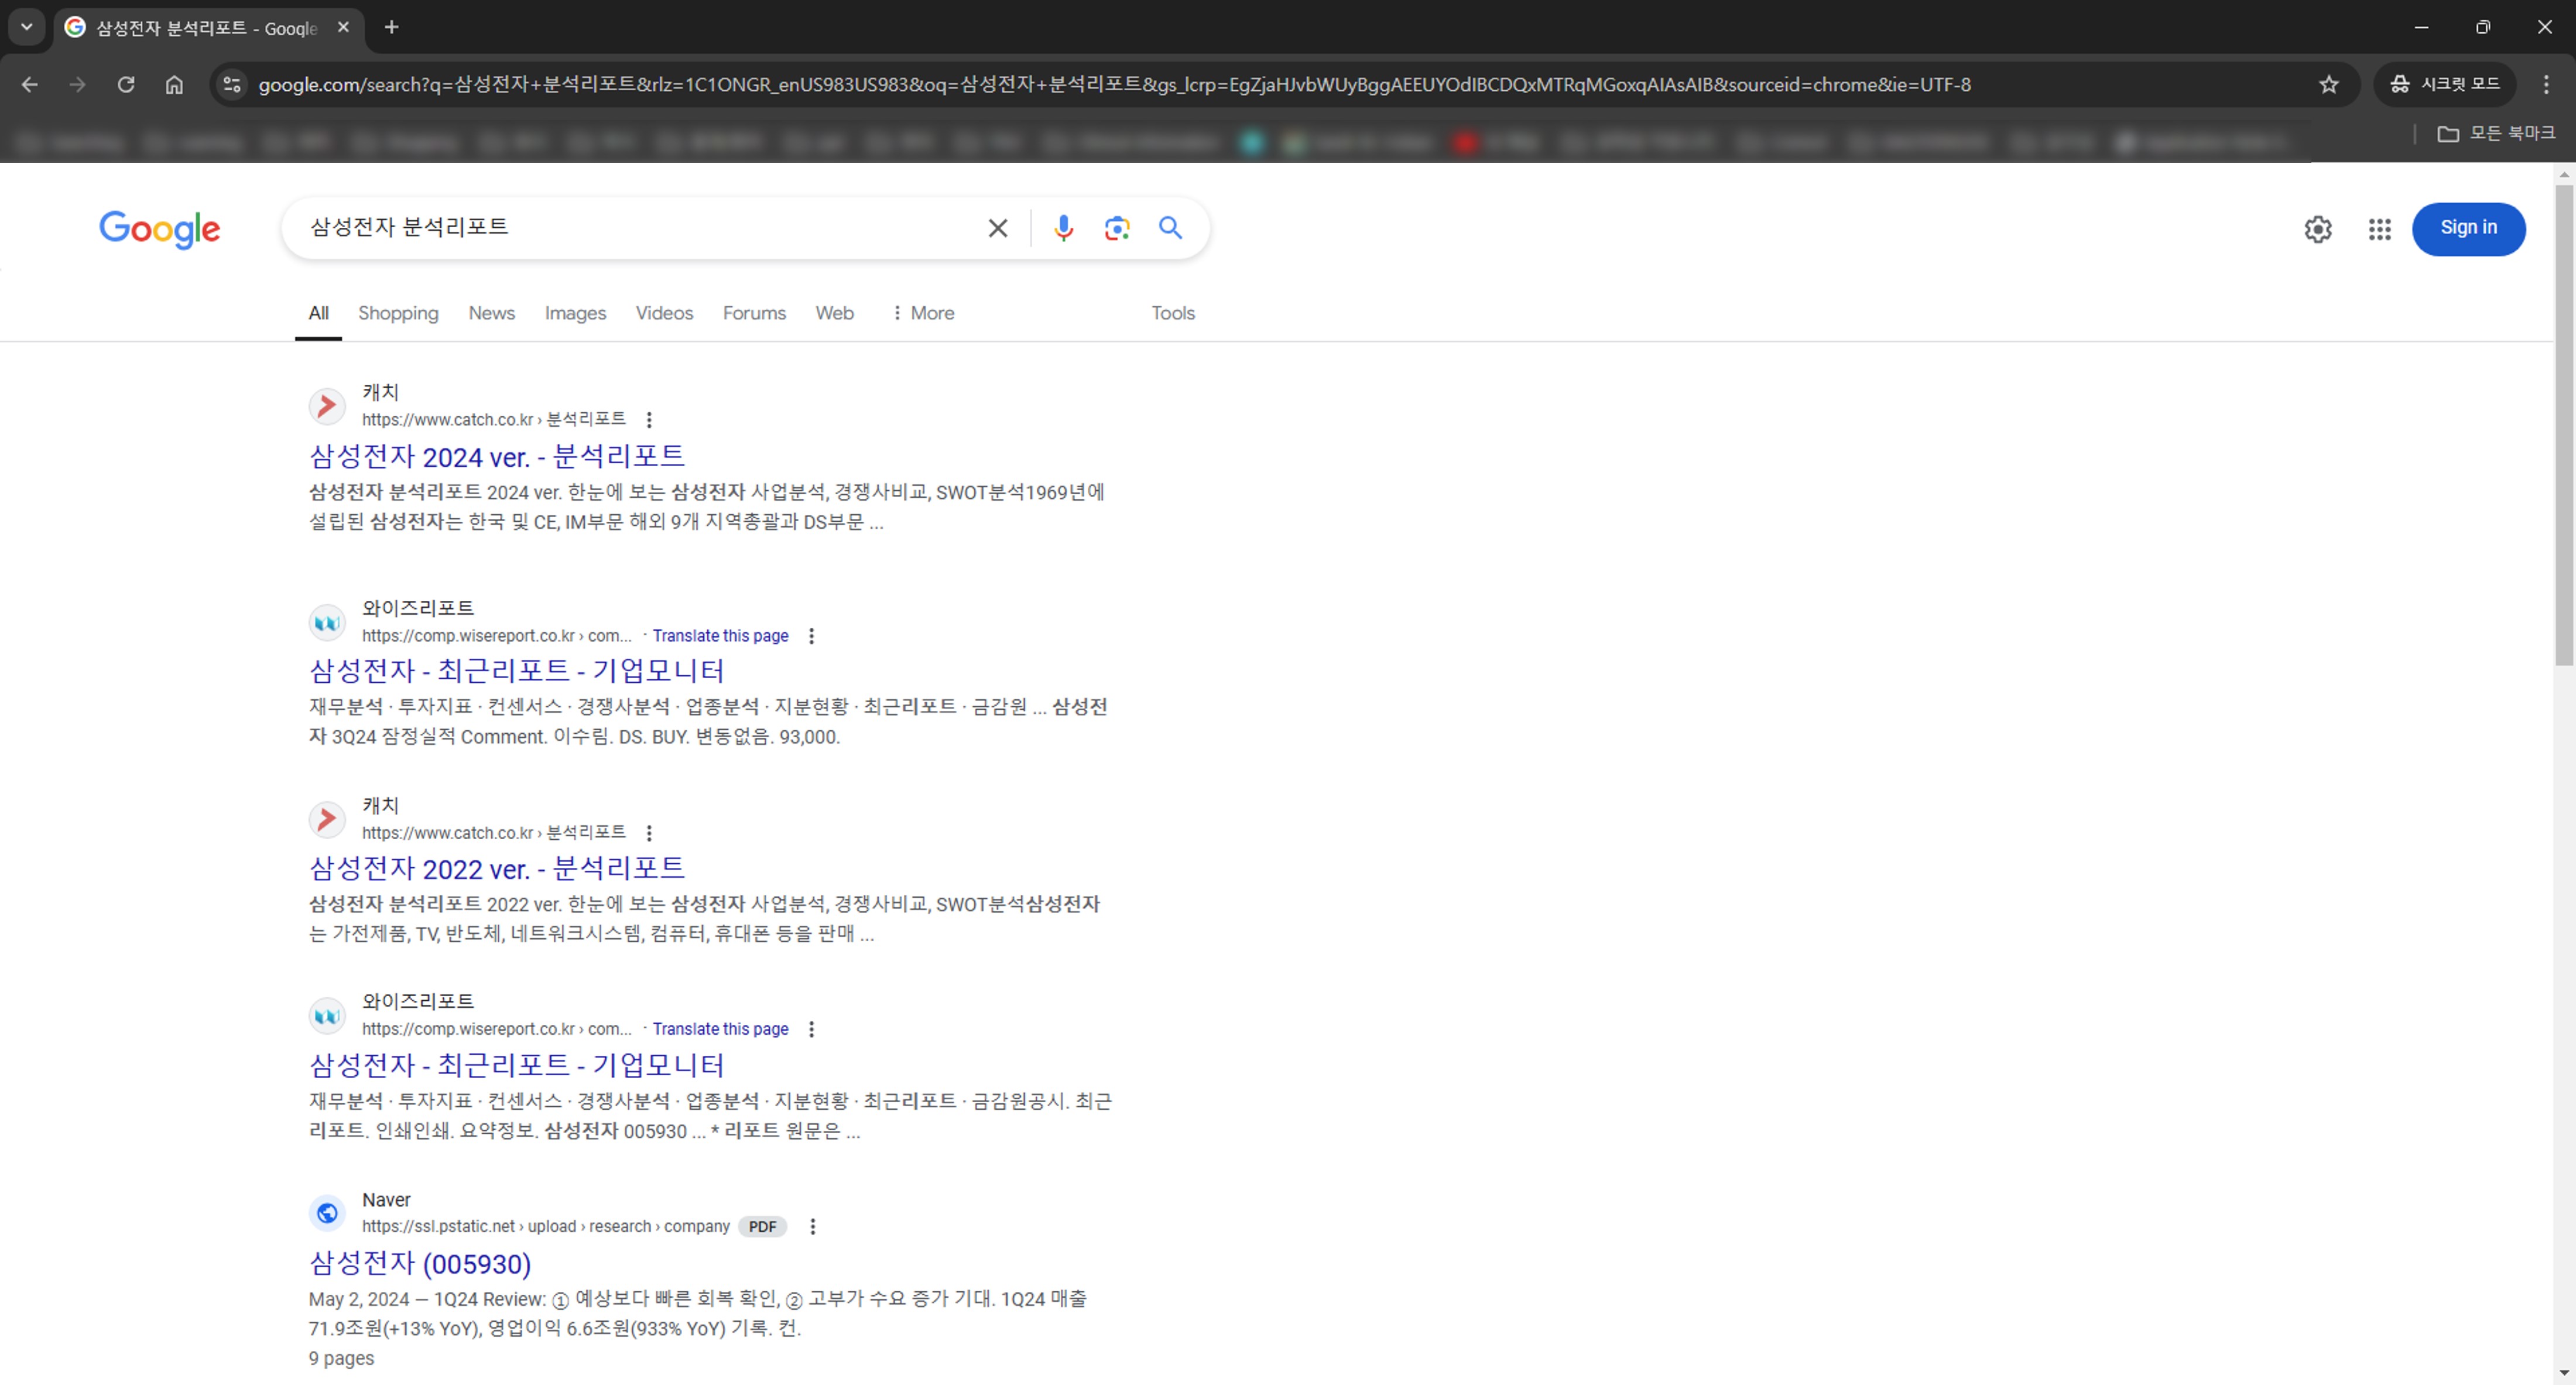This screenshot has width=2576, height=1385.
Task: Open options menu for the Naver PDF result
Action: pos(812,1226)
